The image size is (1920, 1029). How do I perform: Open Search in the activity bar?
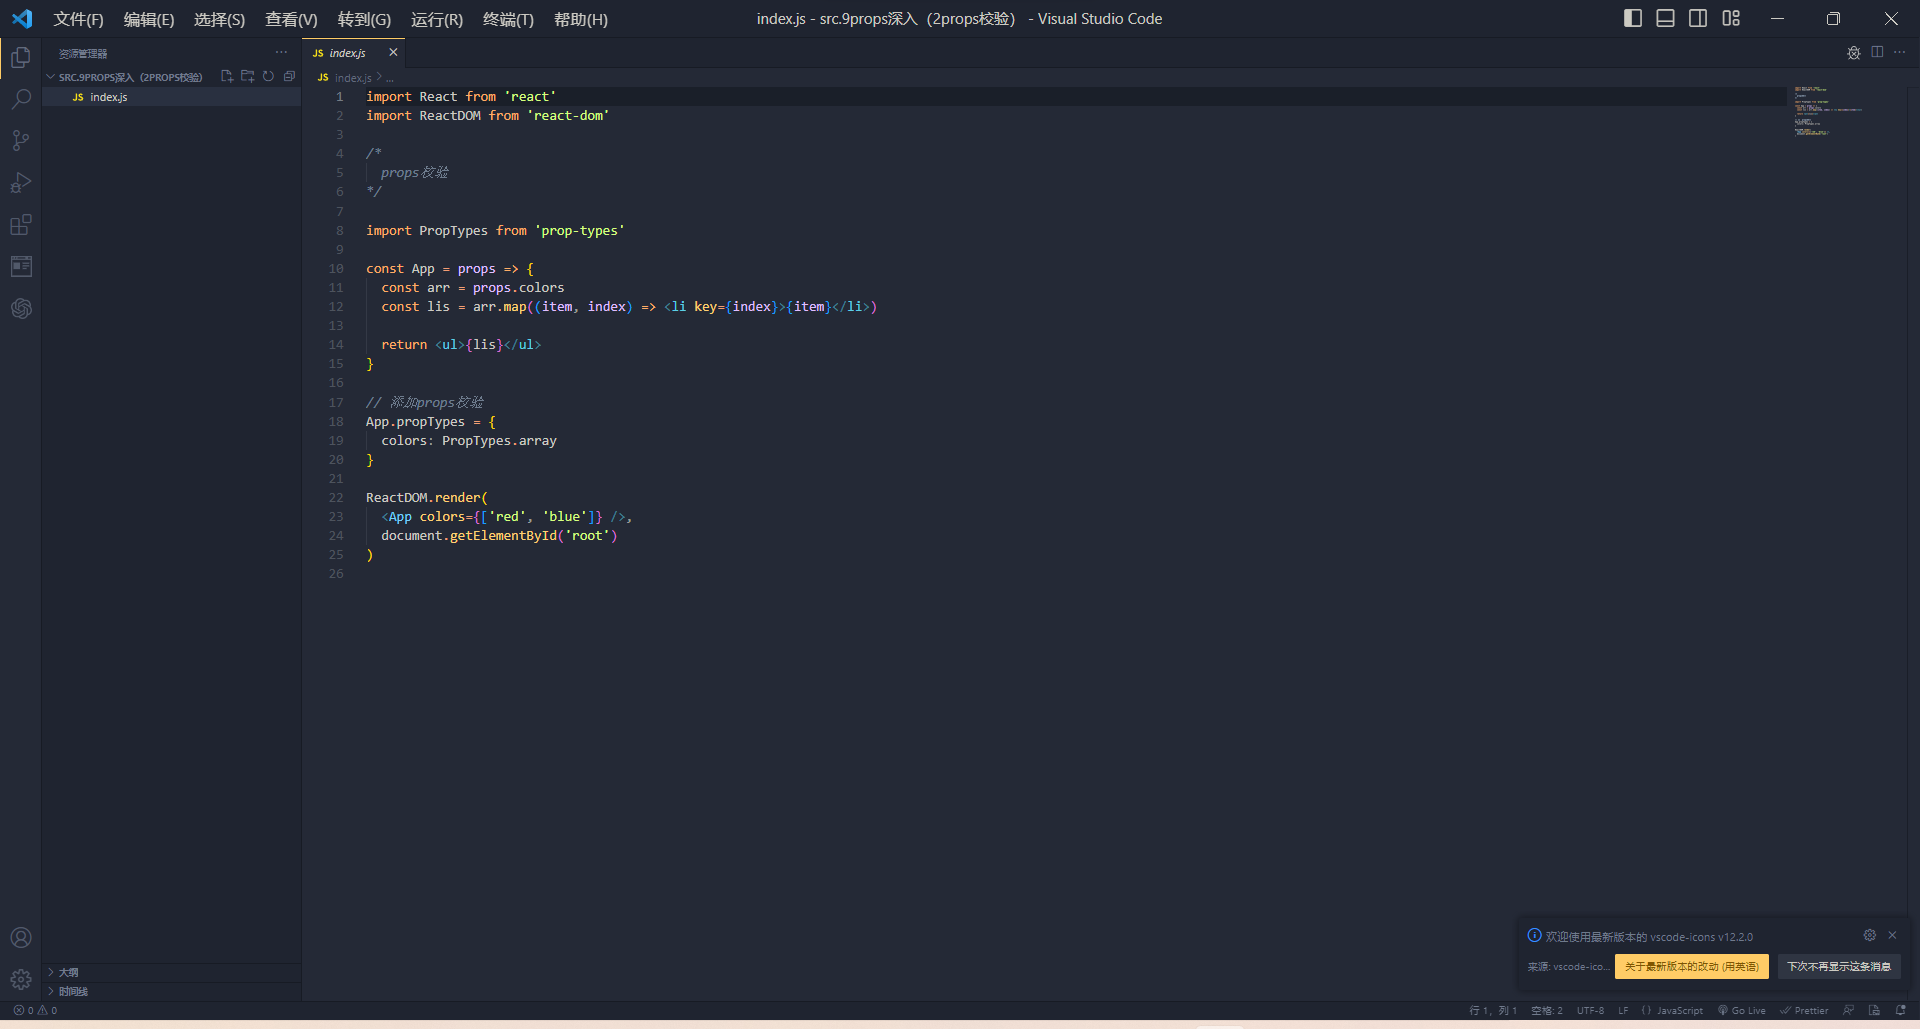(21, 98)
